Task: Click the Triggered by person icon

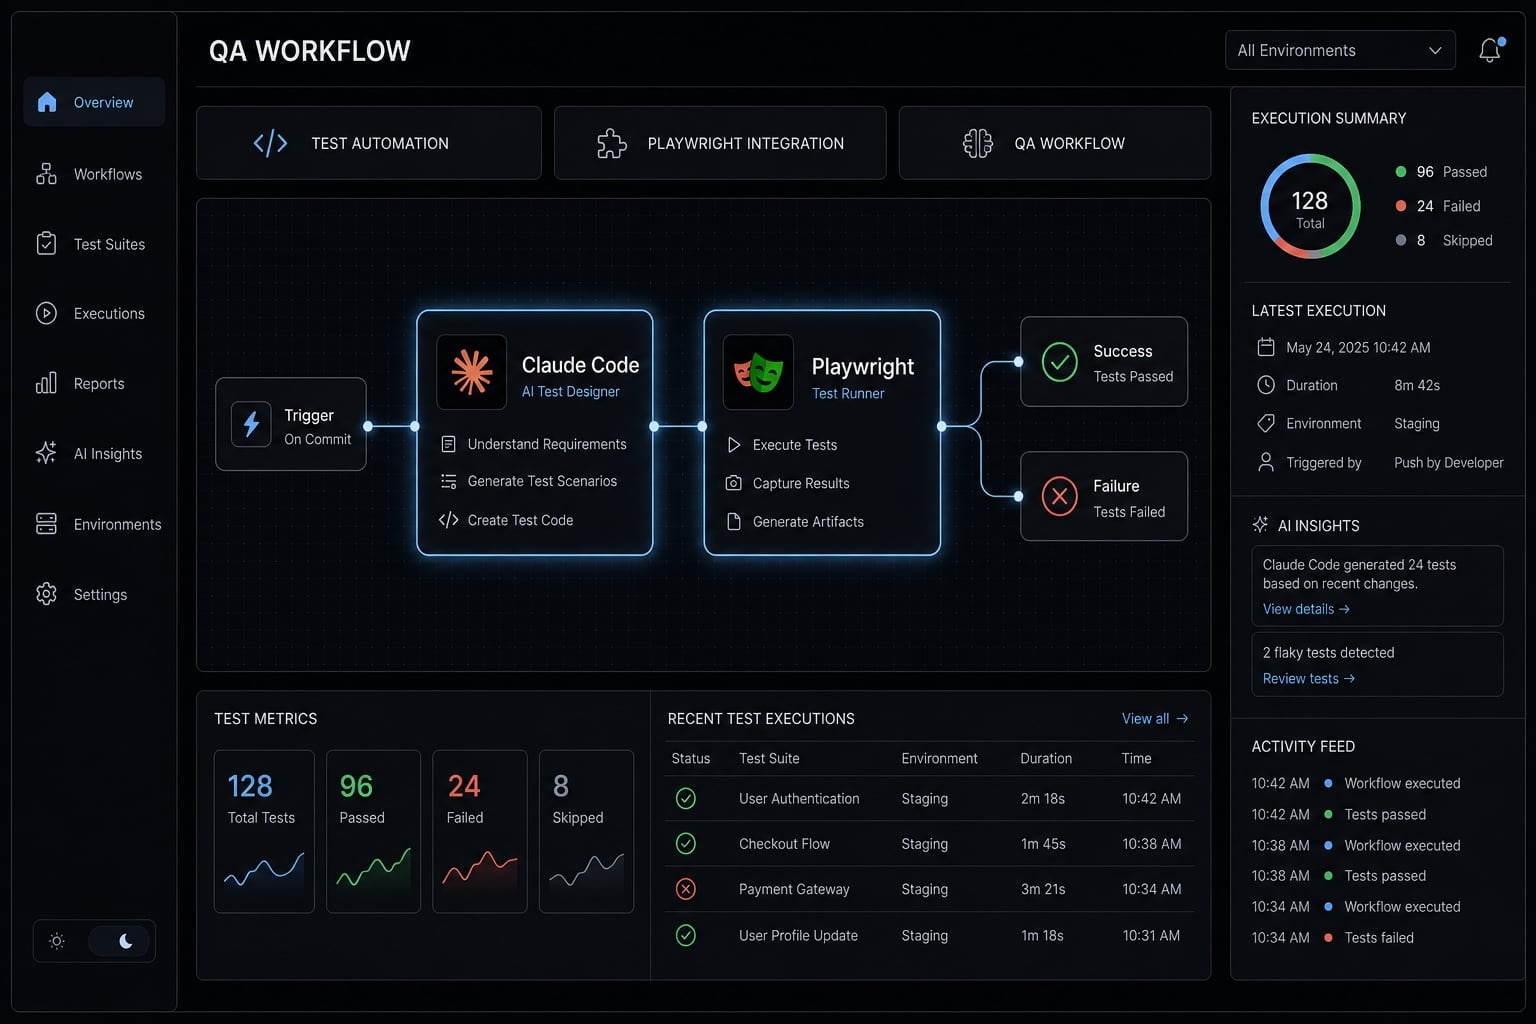Action: point(1266,462)
